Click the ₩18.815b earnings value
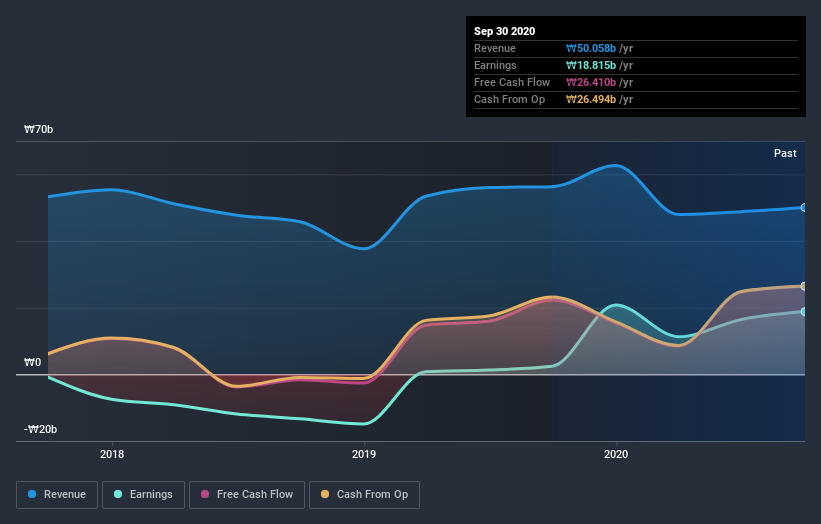Screen dimensions: 821x524 [591, 65]
